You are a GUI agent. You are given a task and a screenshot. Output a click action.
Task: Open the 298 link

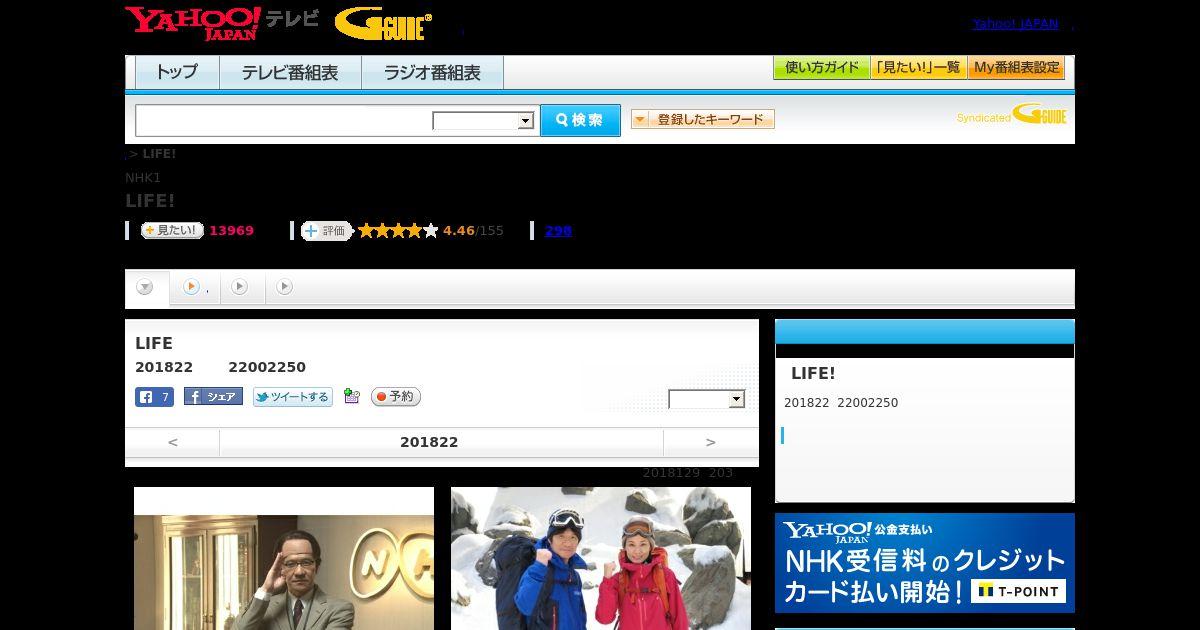click(558, 231)
